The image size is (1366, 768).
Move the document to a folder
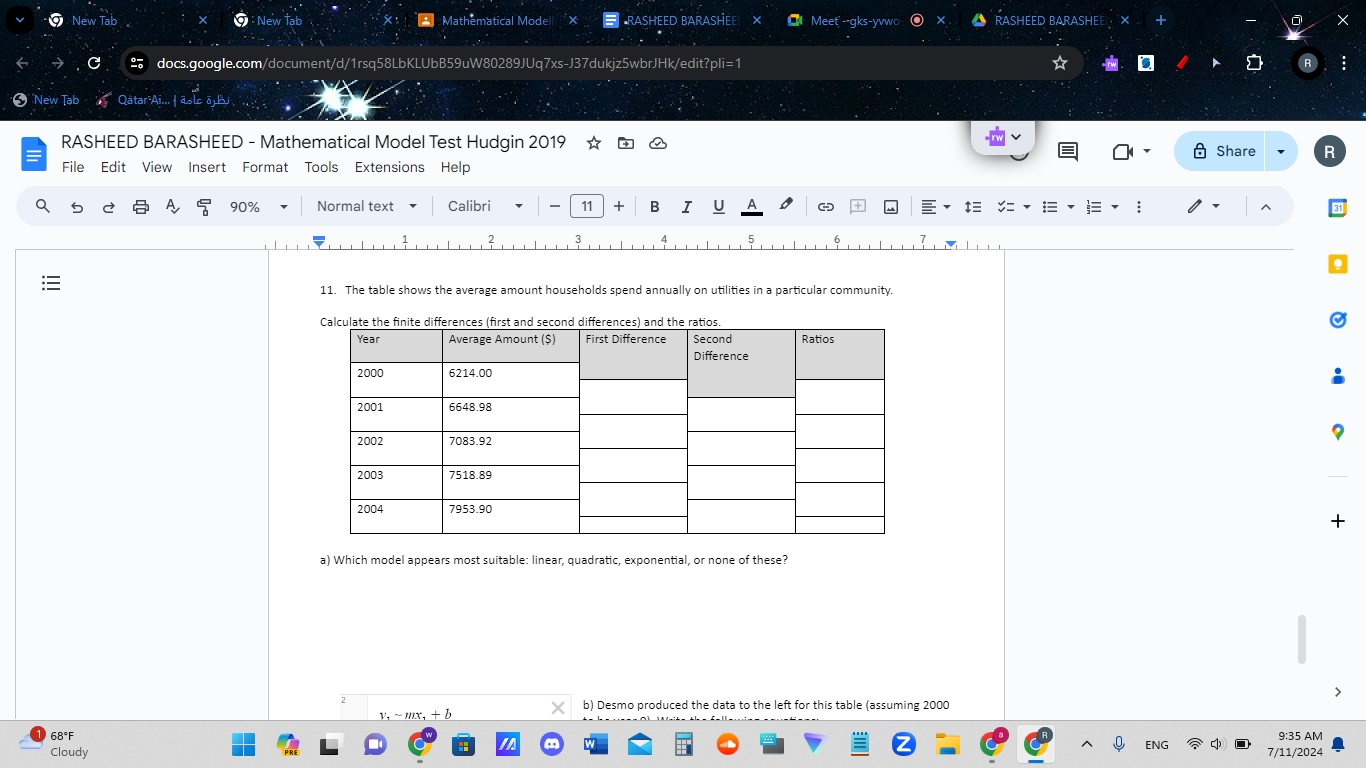click(x=626, y=143)
